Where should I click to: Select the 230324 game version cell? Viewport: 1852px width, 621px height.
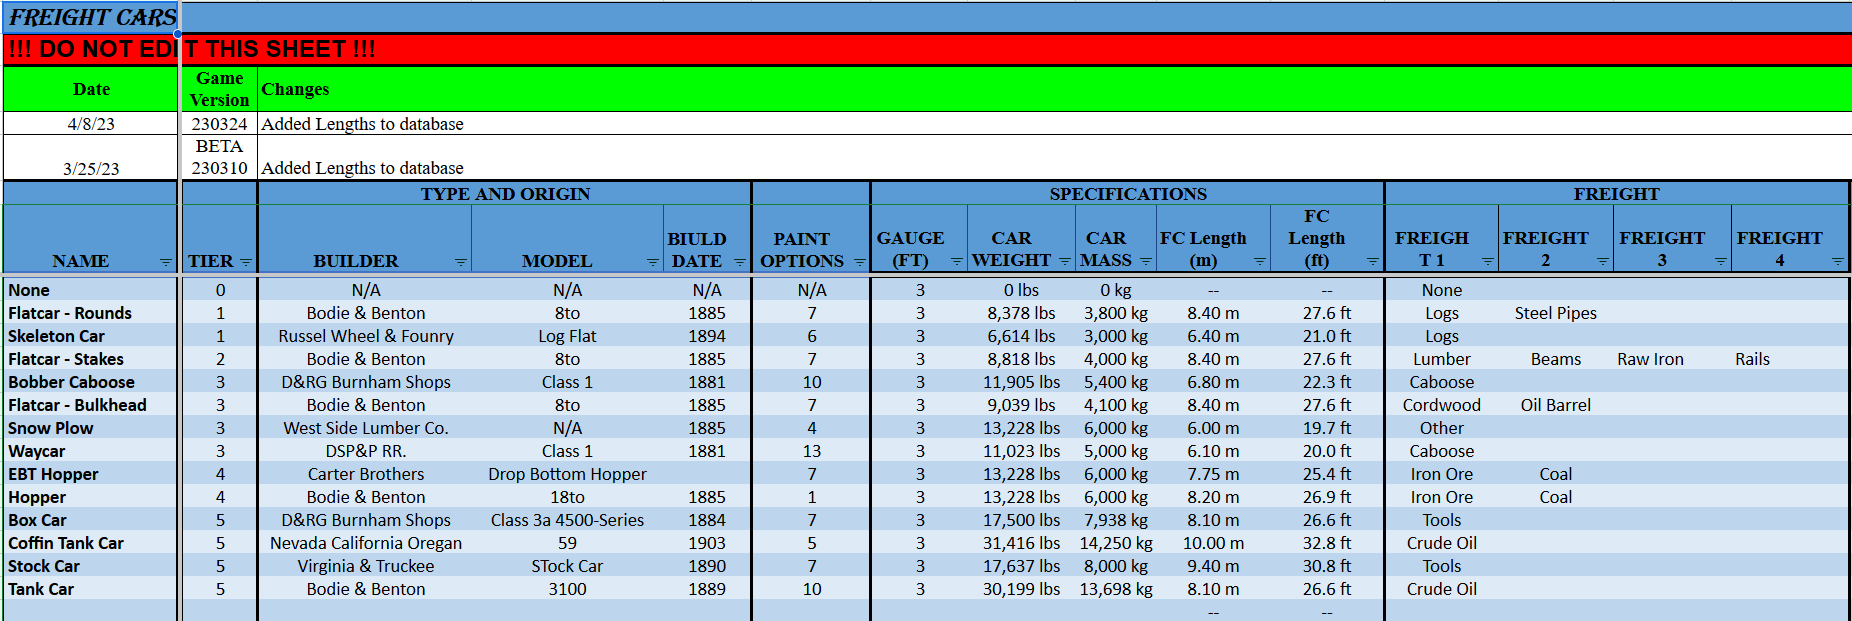click(x=219, y=124)
